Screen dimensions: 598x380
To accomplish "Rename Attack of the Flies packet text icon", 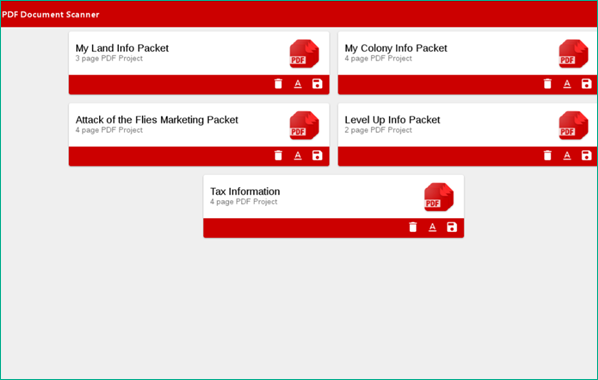I will click(298, 155).
